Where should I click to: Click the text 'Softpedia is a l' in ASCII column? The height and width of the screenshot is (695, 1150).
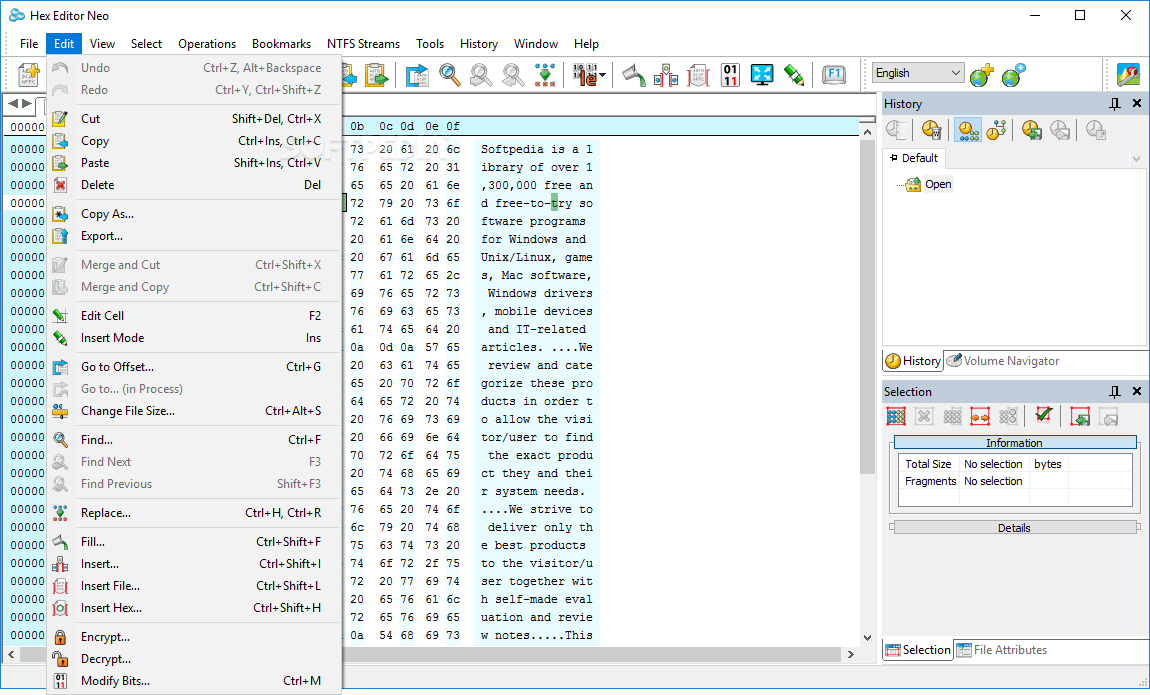[x=536, y=150]
